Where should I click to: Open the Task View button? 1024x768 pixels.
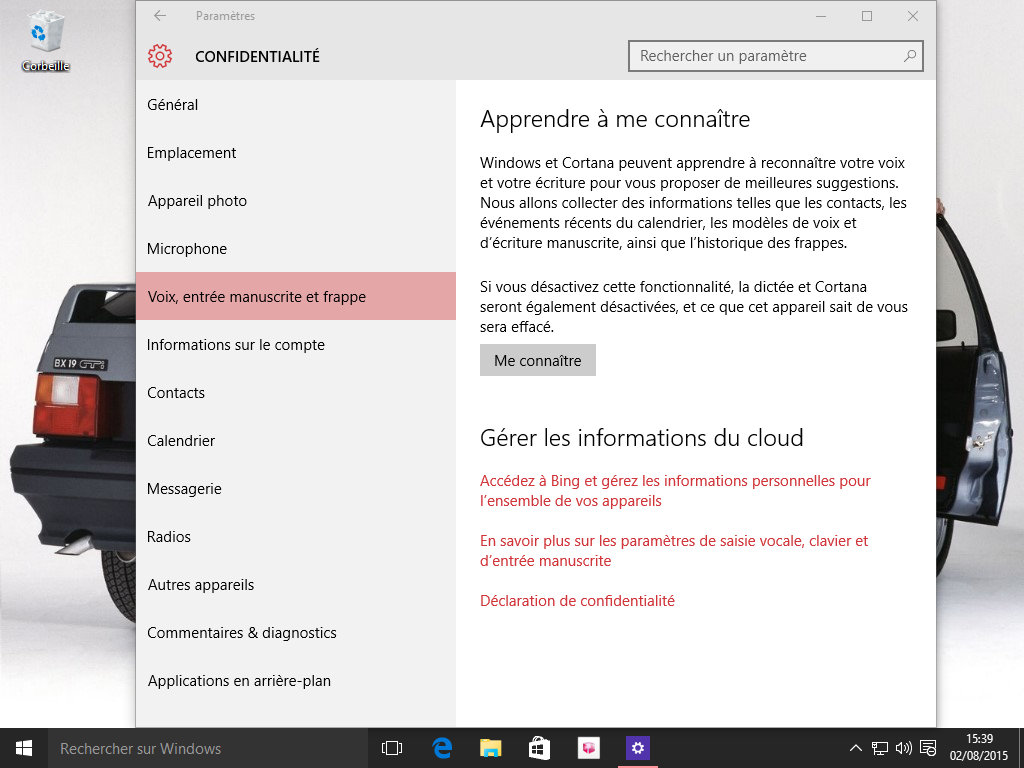(x=392, y=748)
